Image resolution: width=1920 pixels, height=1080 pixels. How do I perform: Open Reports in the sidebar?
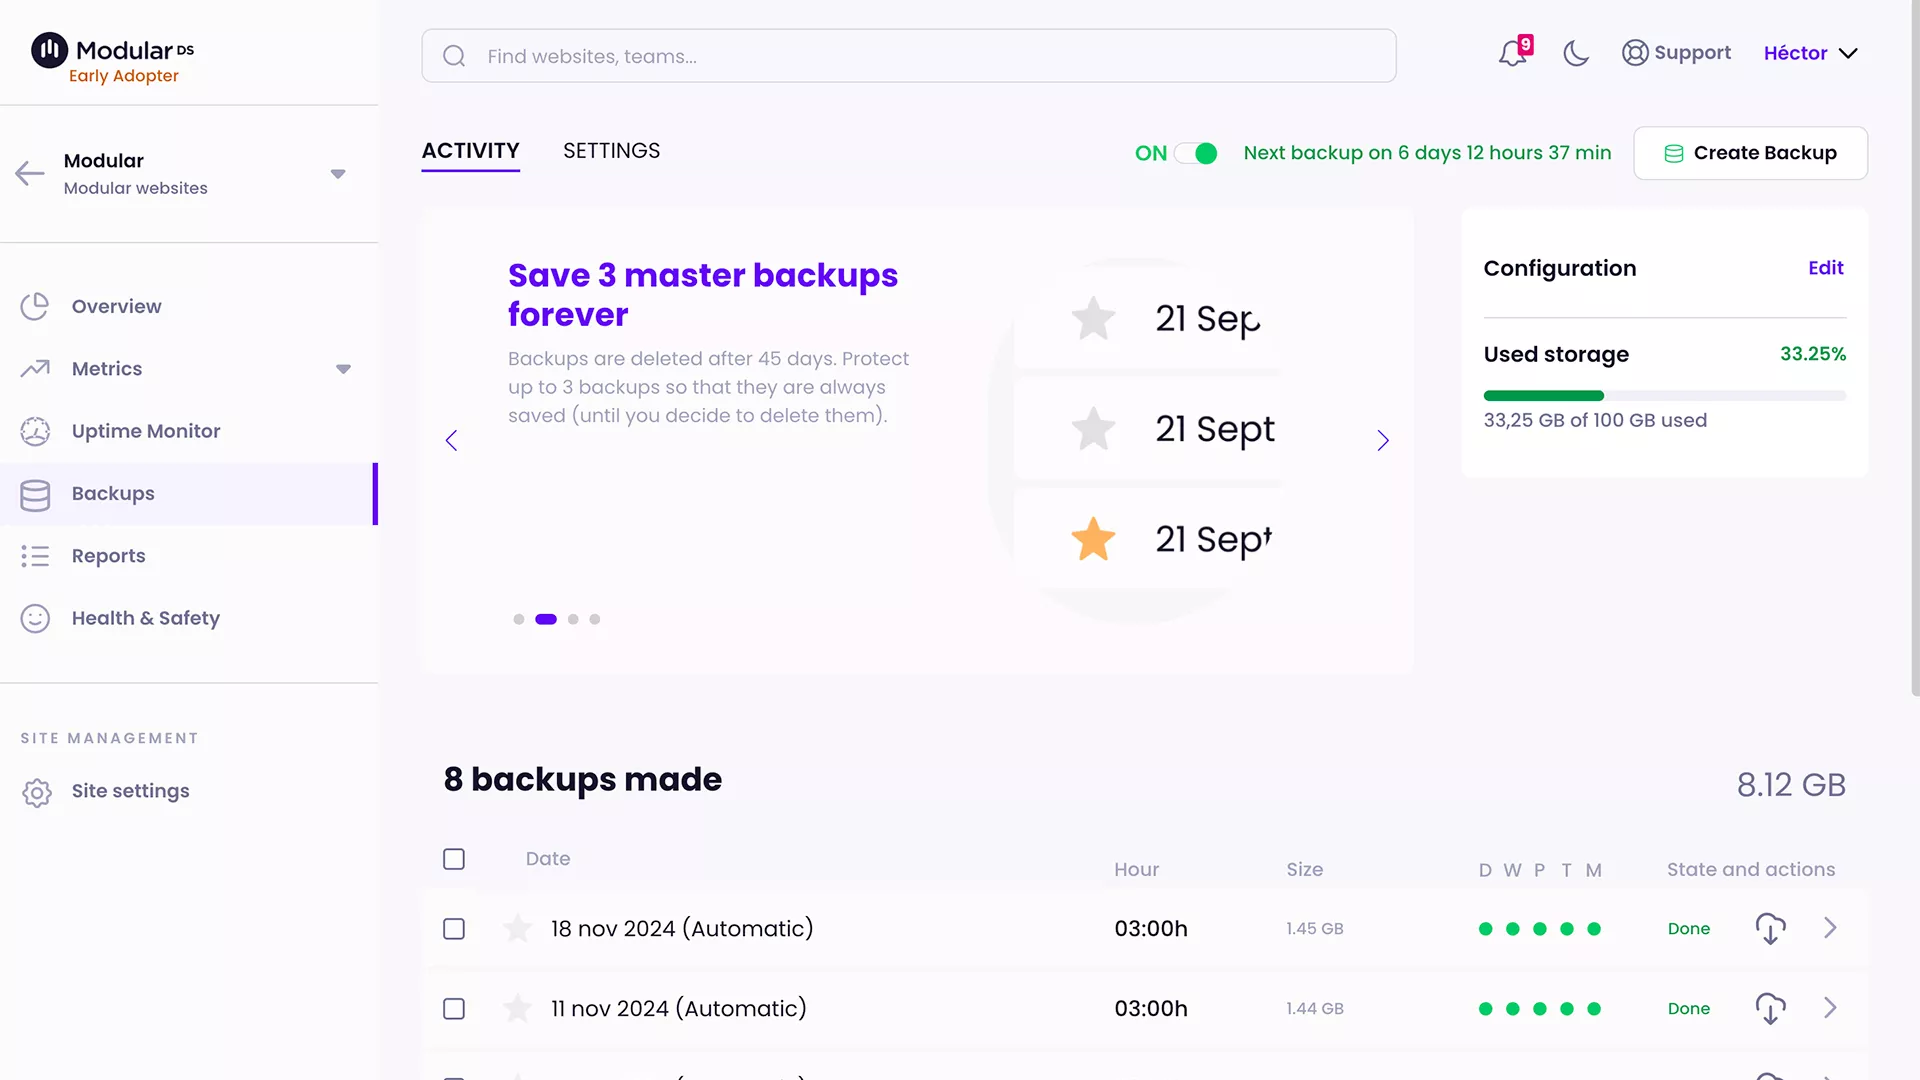point(108,556)
